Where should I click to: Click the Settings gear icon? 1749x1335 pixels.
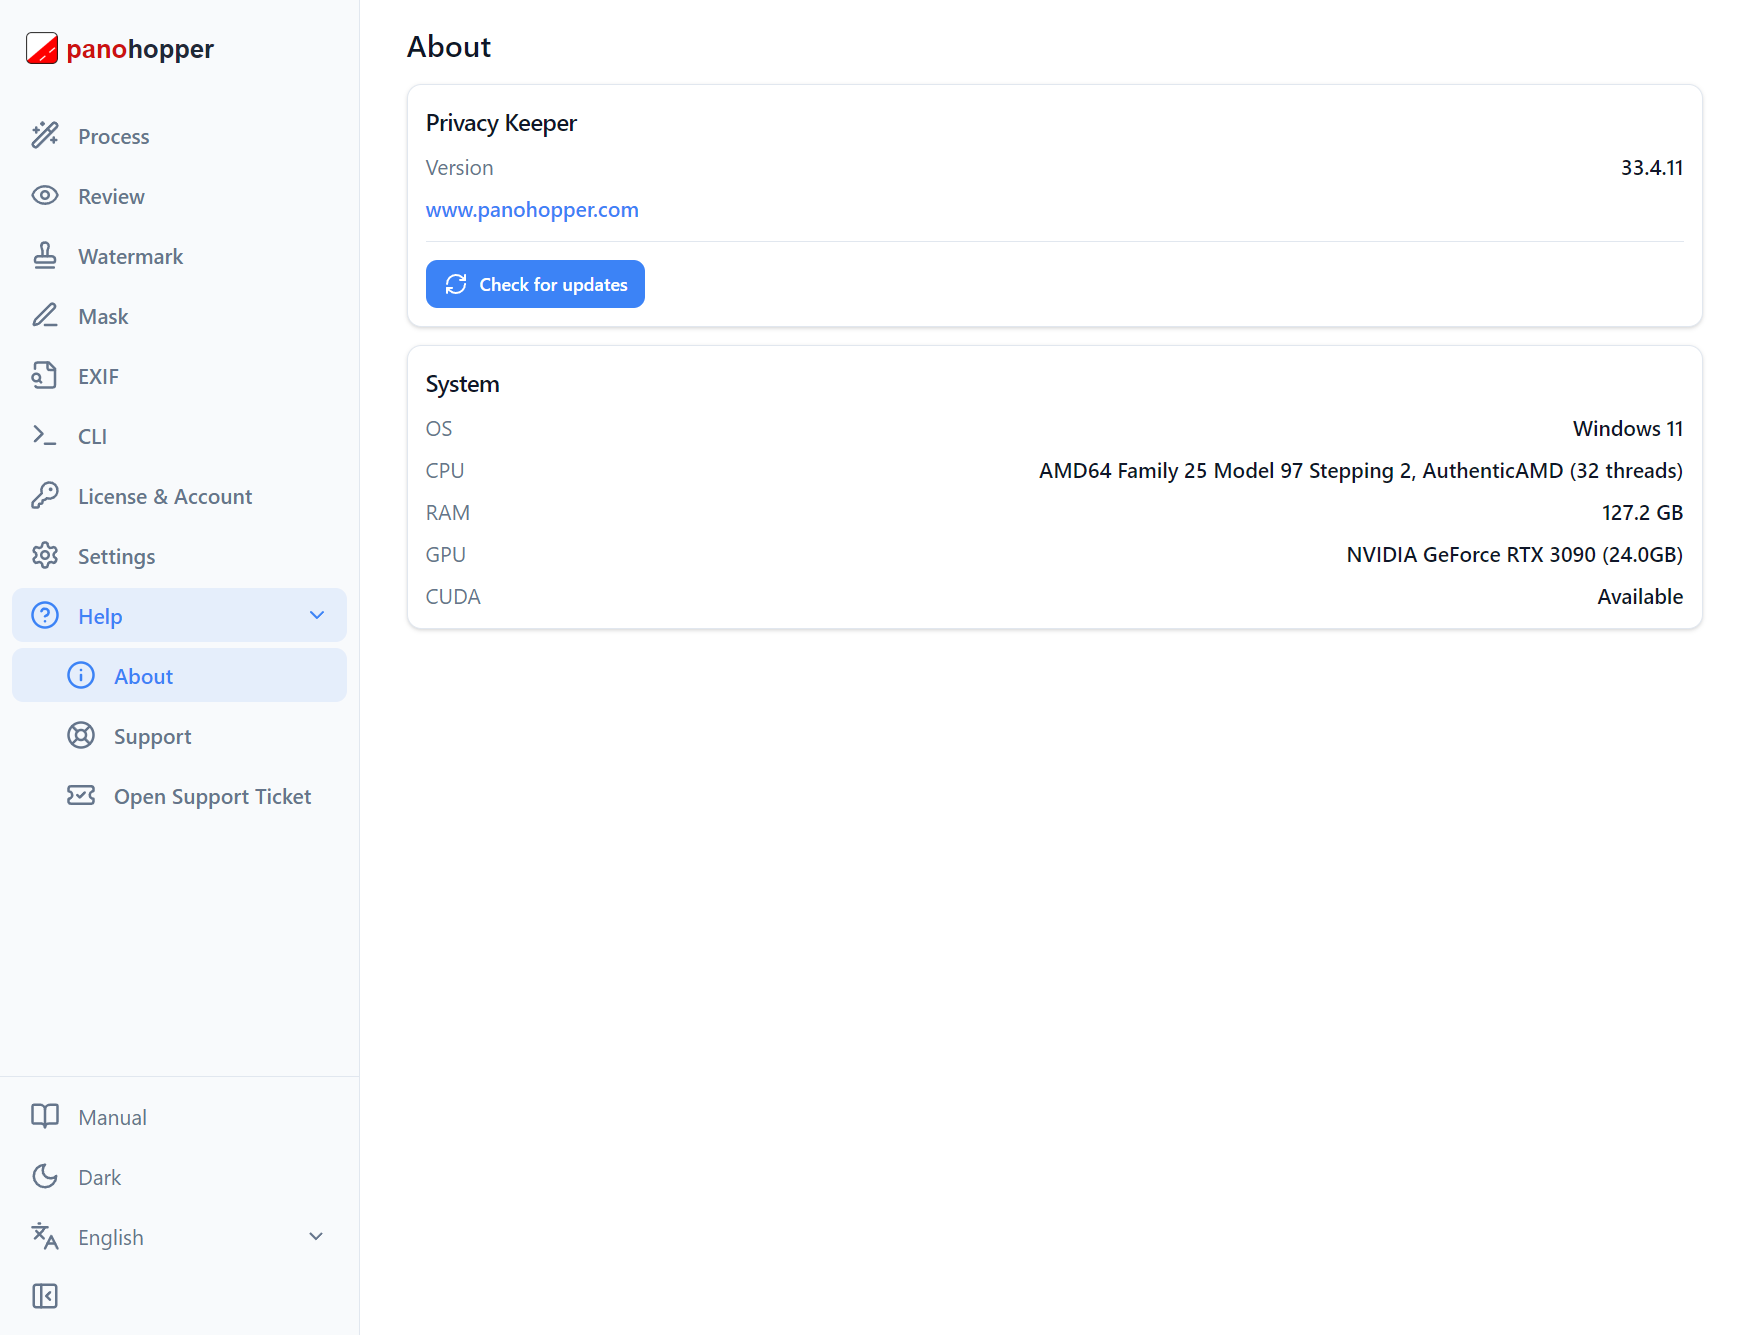[45, 555]
